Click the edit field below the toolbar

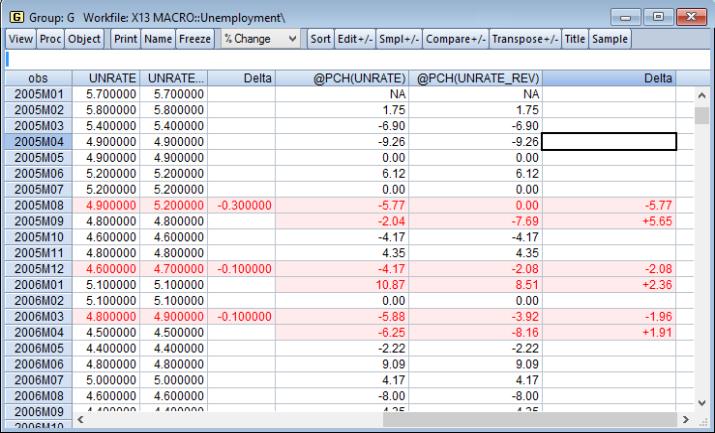(357, 60)
